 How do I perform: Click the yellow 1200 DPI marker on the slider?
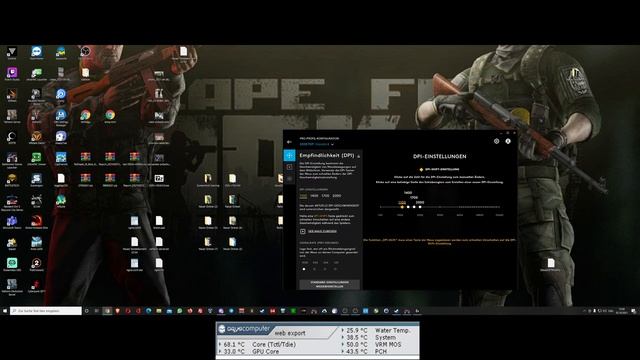(402, 207)
